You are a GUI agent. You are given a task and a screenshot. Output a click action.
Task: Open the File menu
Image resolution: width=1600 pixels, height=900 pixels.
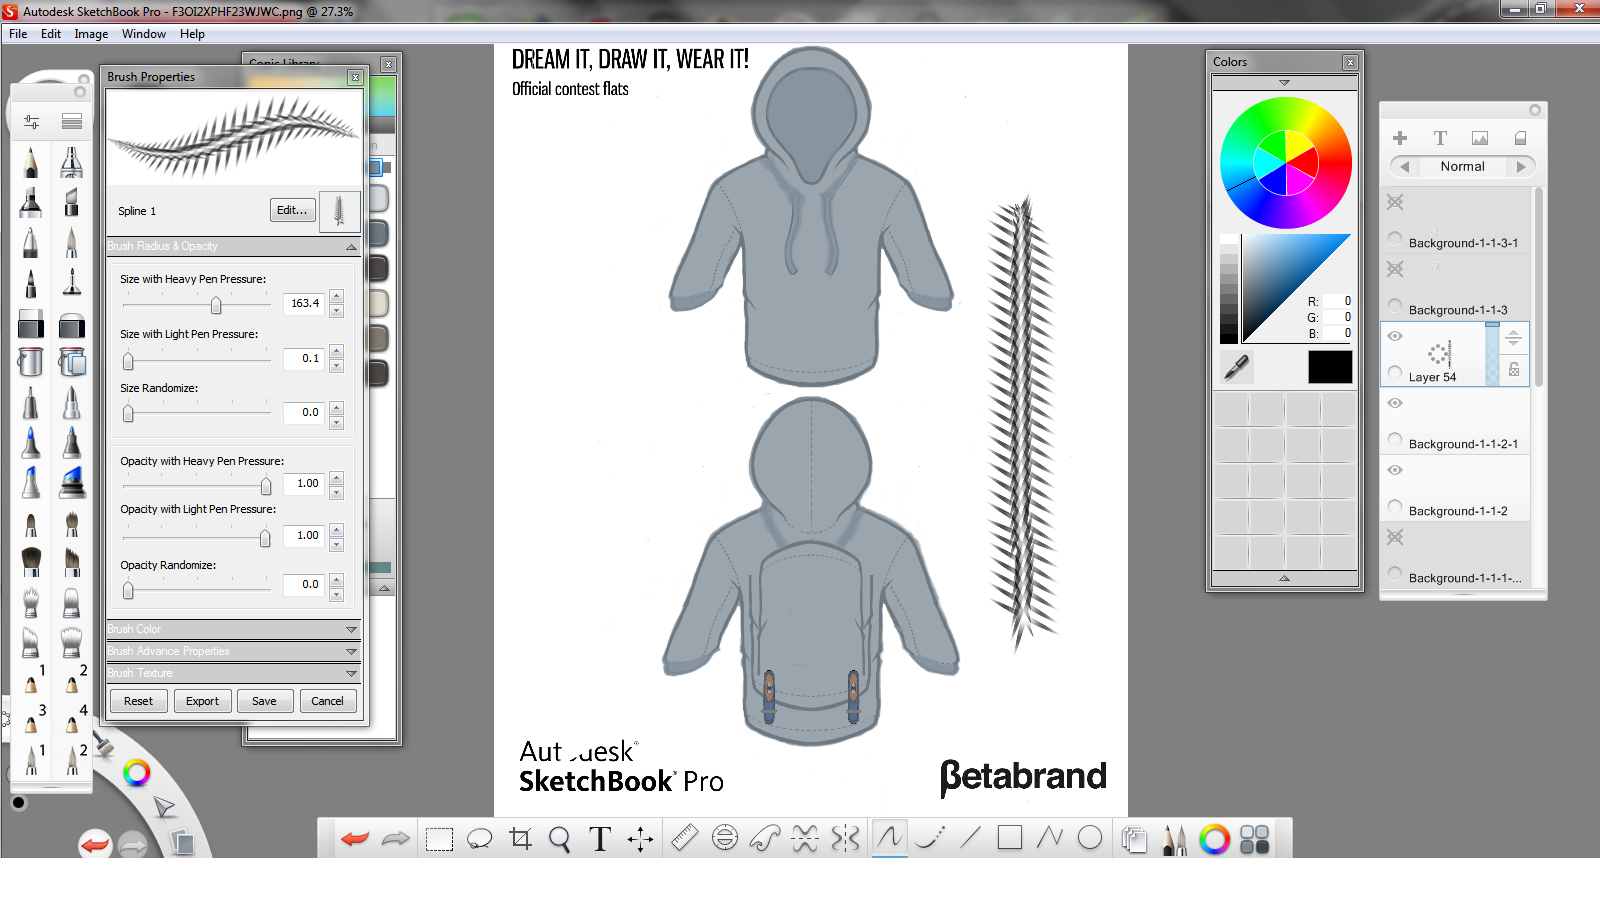coord(18,34)
